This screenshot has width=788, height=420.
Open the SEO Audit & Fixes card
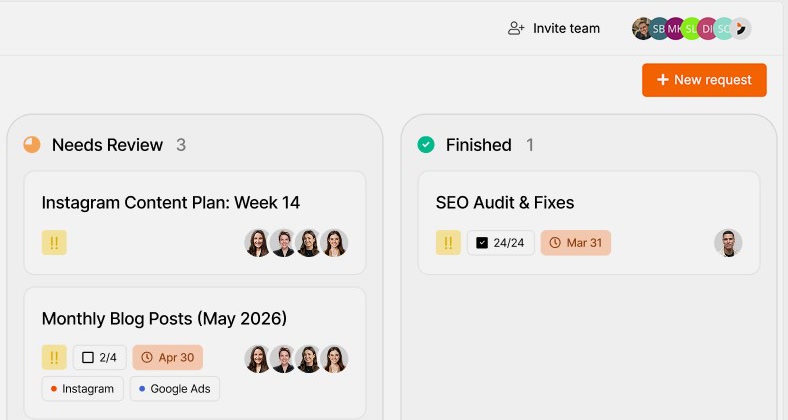(x=588, y=223)
